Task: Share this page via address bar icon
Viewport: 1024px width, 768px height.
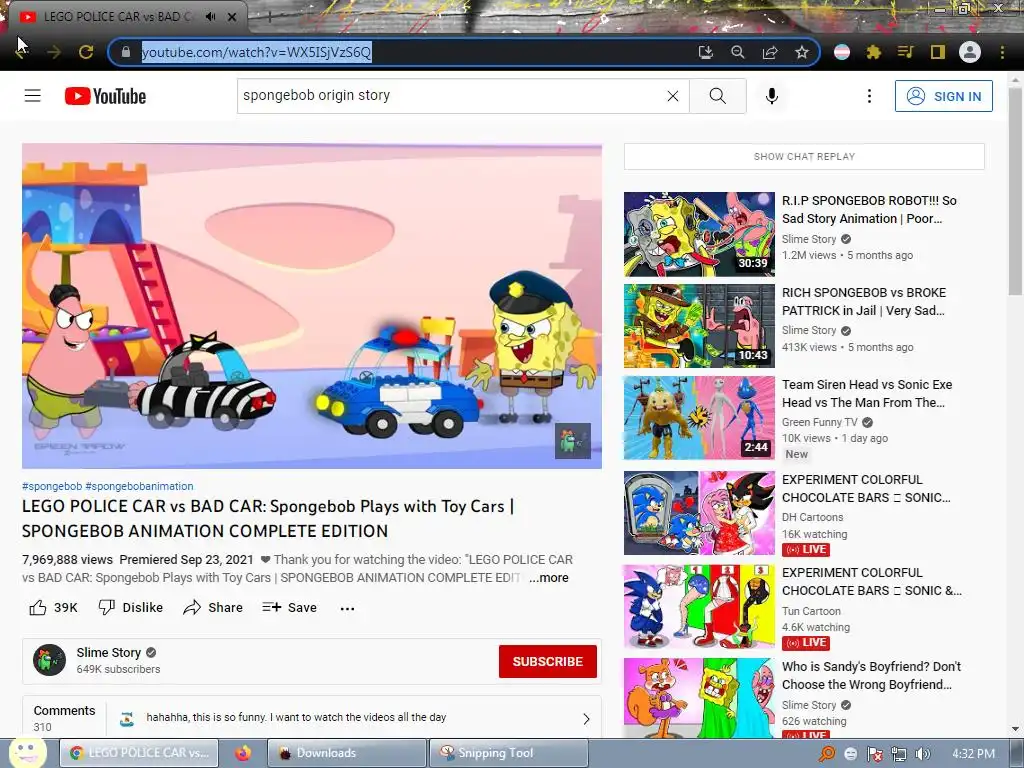Action: pyautogui.click(x=770, y=52)
